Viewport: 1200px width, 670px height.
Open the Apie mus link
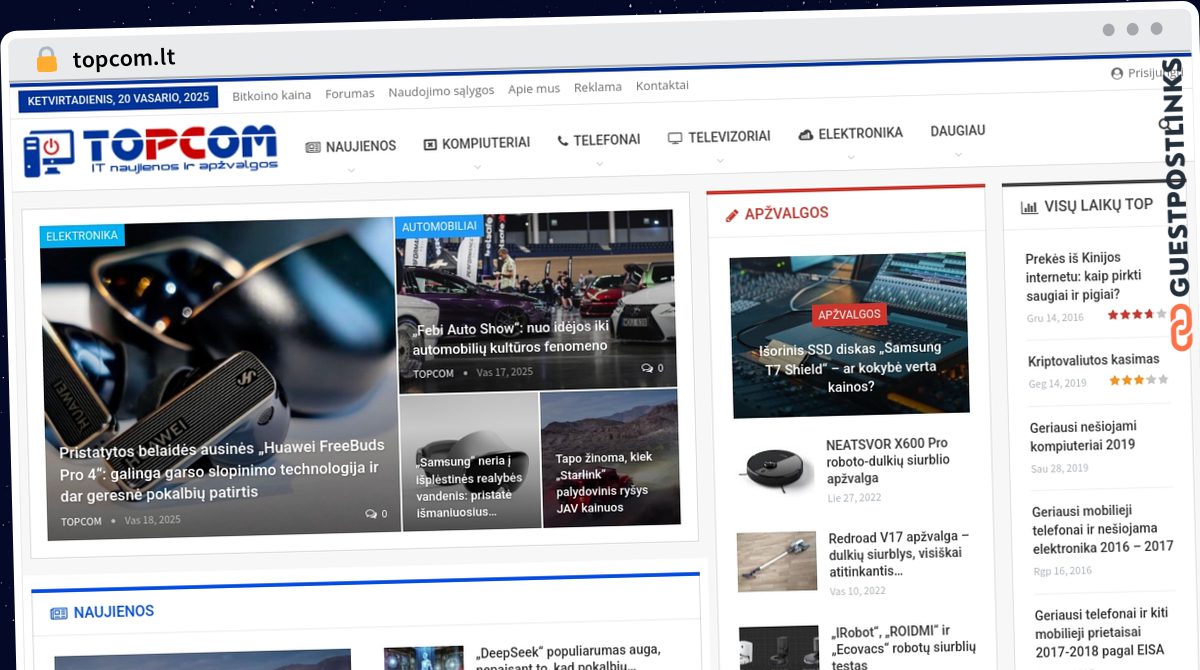tap(534, 88)
